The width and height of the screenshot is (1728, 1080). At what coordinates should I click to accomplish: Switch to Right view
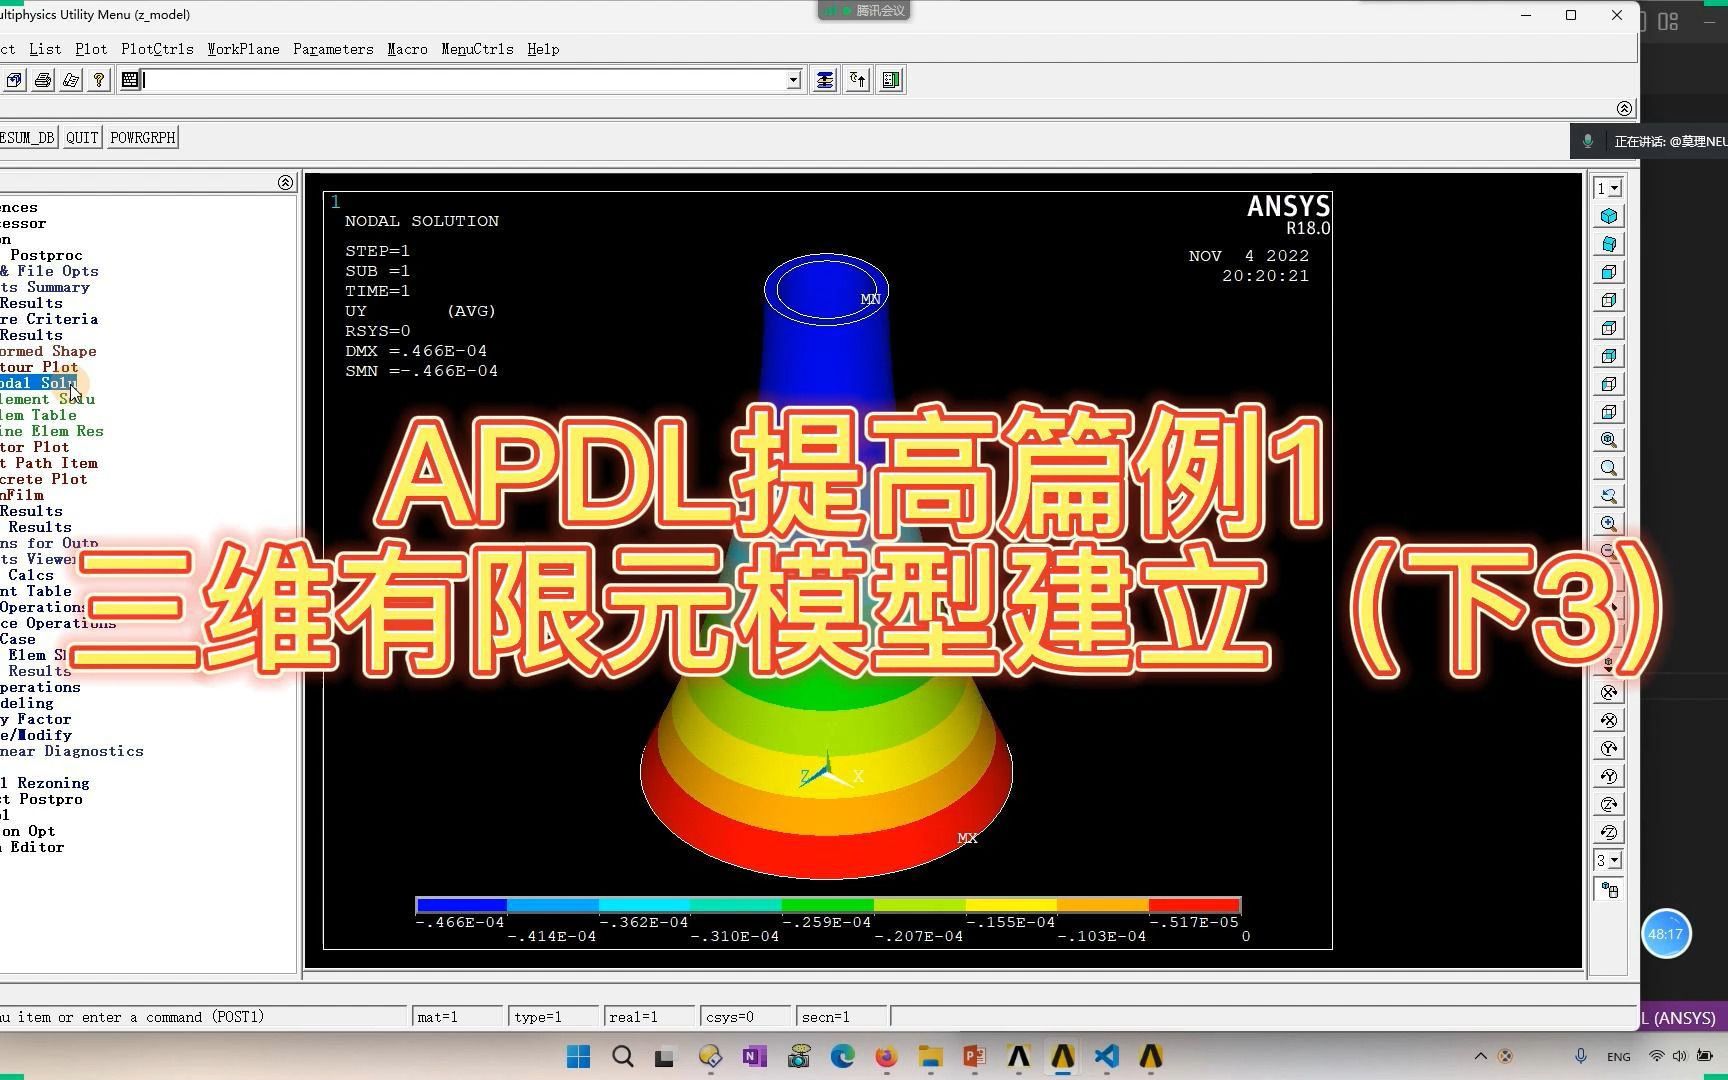coord(1609,300)
